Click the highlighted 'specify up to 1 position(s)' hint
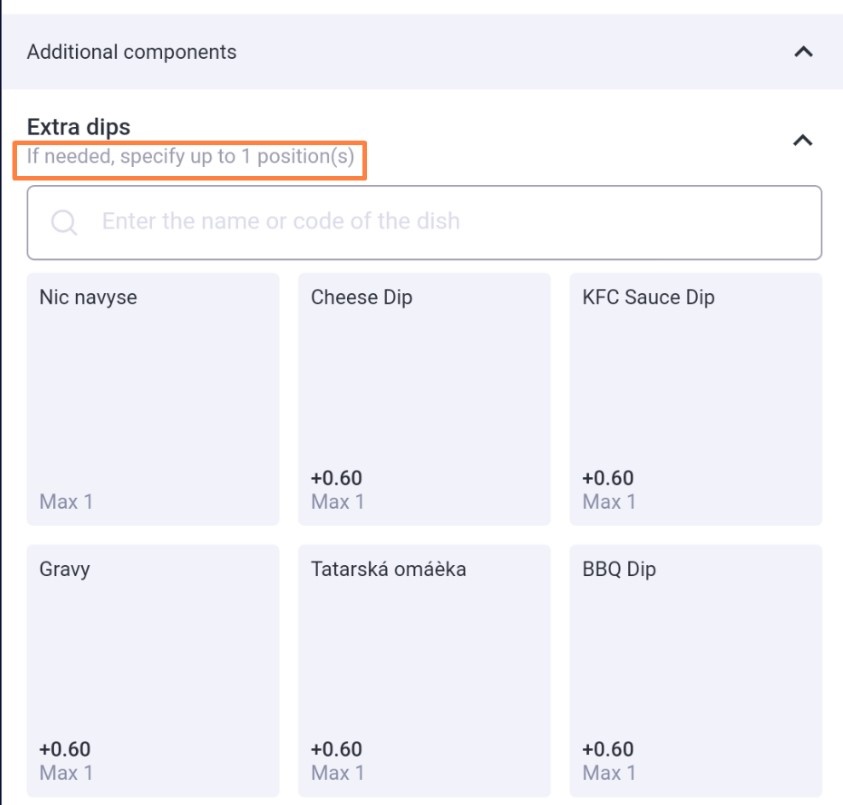 point(190,156)
